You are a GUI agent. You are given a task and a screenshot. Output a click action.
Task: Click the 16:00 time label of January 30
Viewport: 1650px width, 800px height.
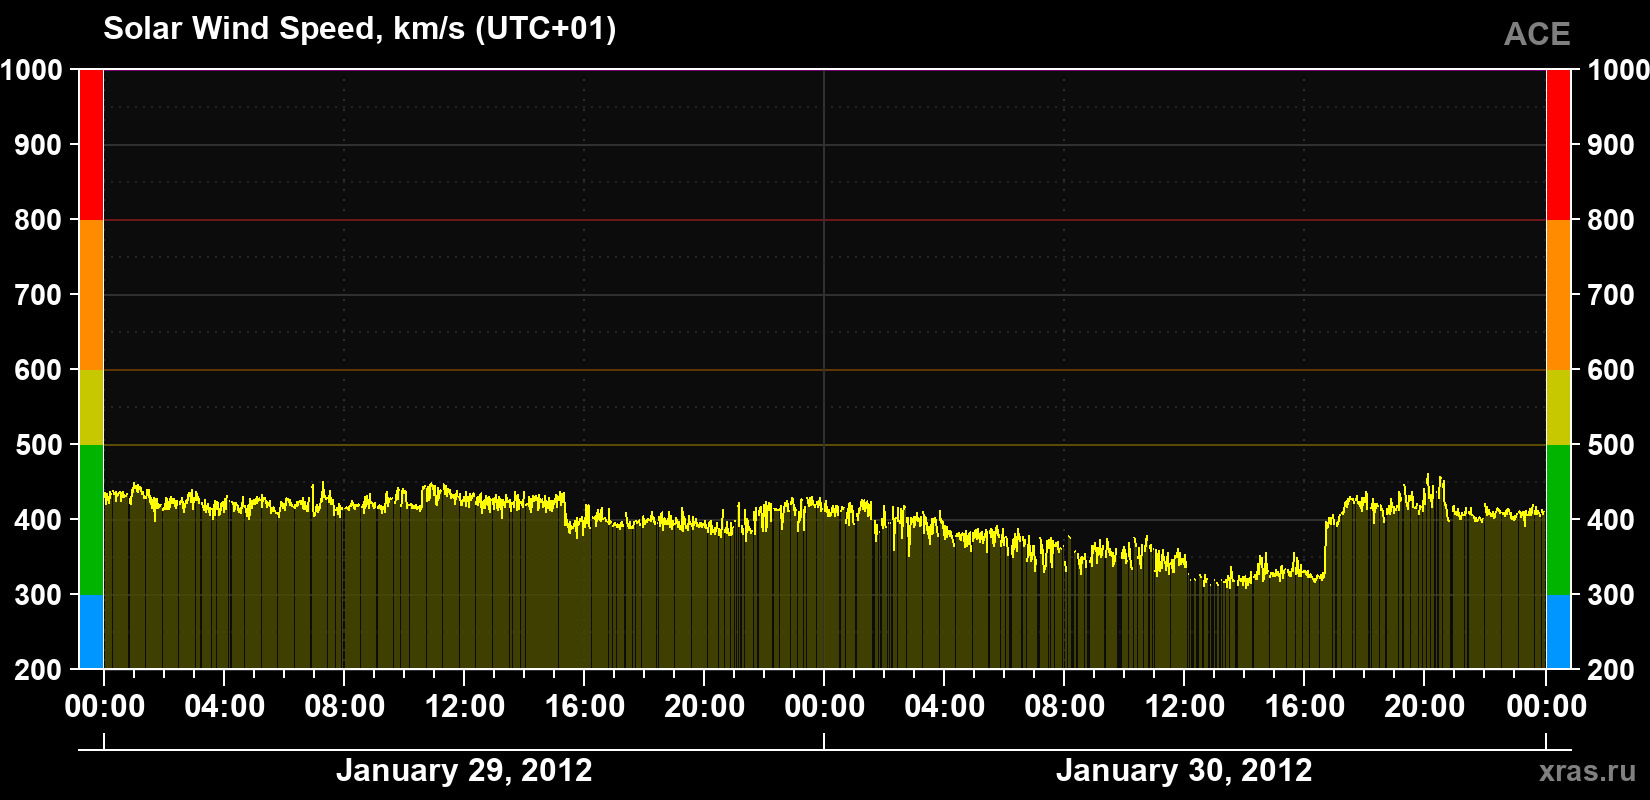(x=1305, y=707)
